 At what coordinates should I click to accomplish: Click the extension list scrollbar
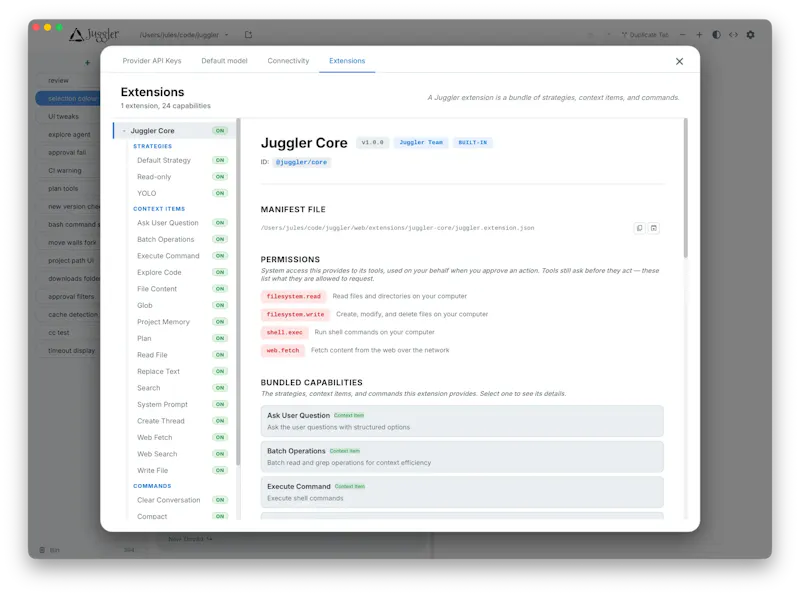pyautogui.click(x=238, y=292)
